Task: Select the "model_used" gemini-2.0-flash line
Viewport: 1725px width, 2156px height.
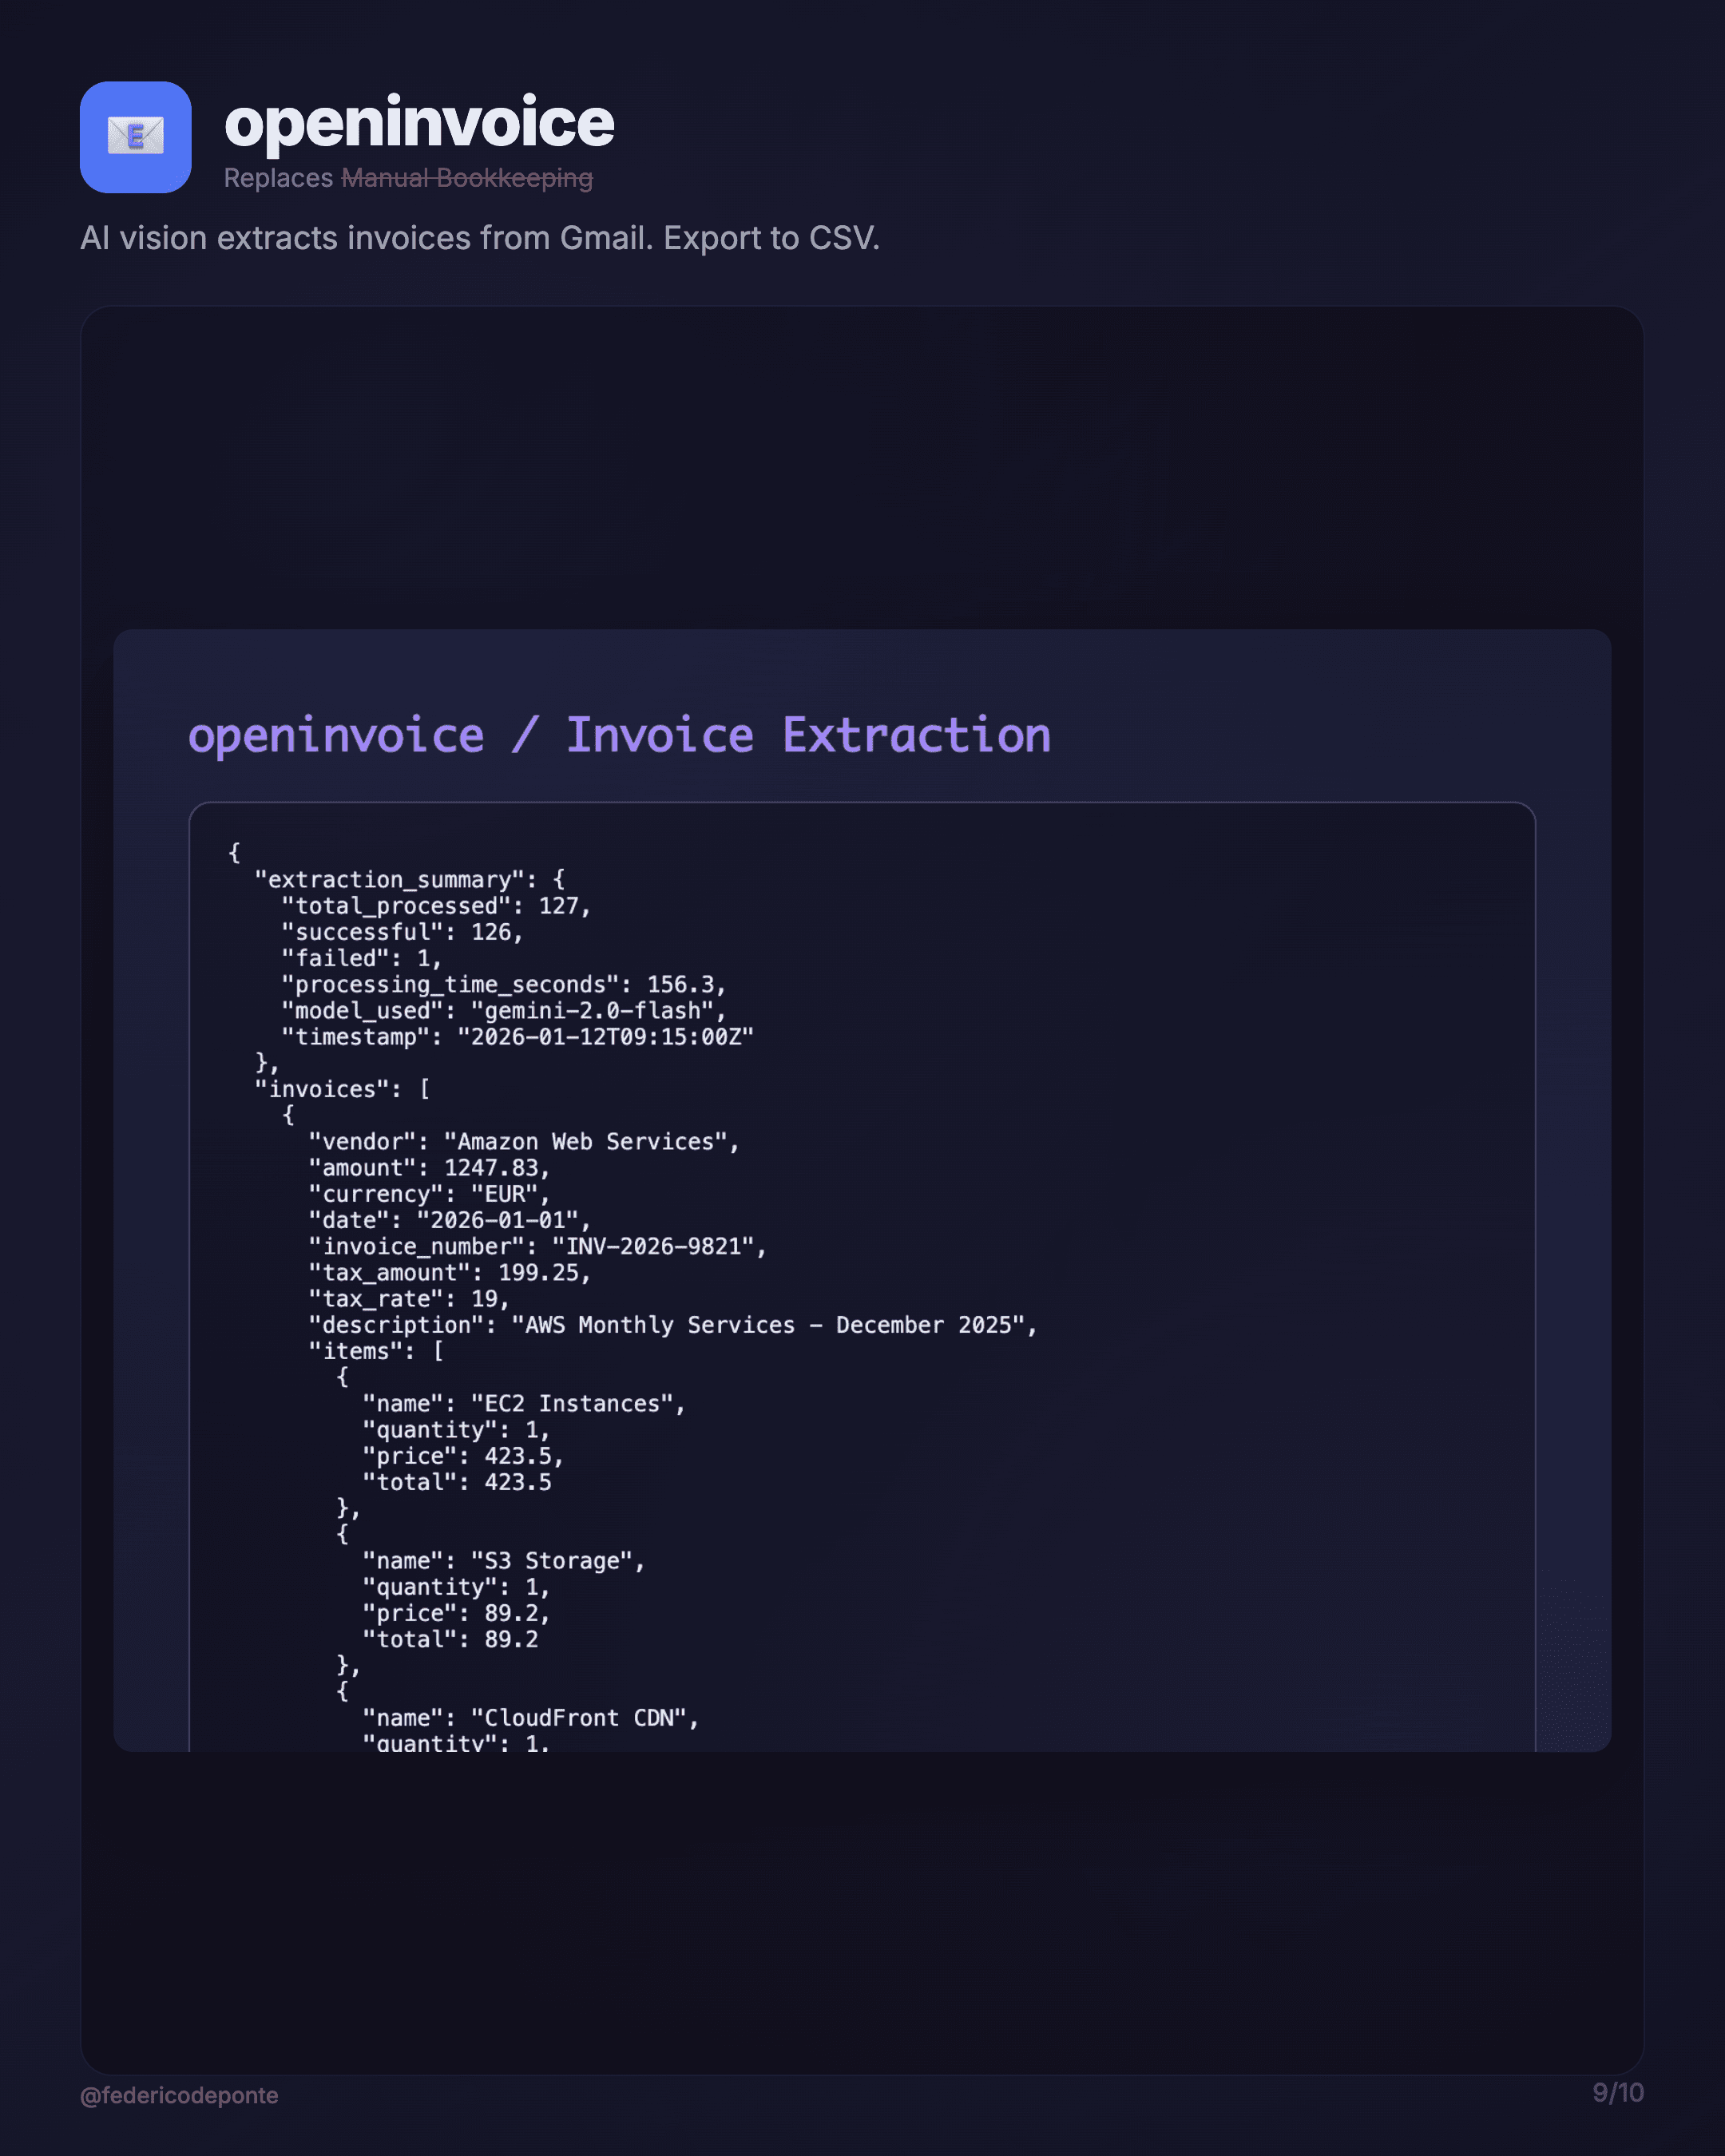Action: pyautogui.click(x=504, y=1010)
